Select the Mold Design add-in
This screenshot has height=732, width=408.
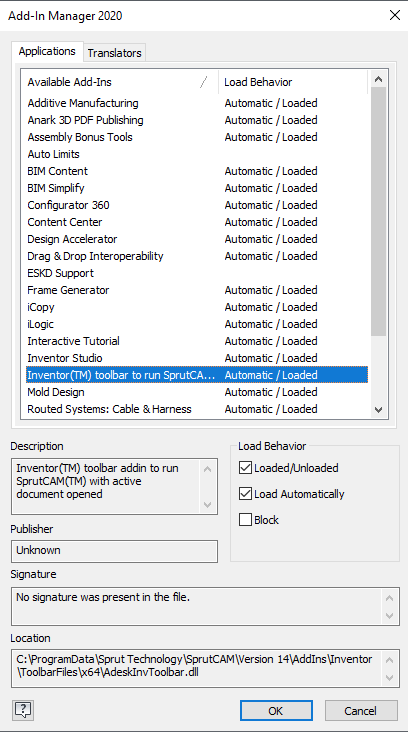point(195,392)
